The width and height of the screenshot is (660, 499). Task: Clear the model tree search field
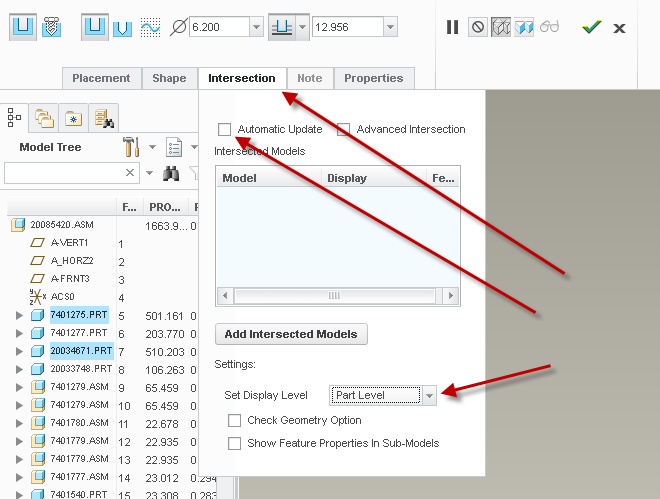pos(130,173)
